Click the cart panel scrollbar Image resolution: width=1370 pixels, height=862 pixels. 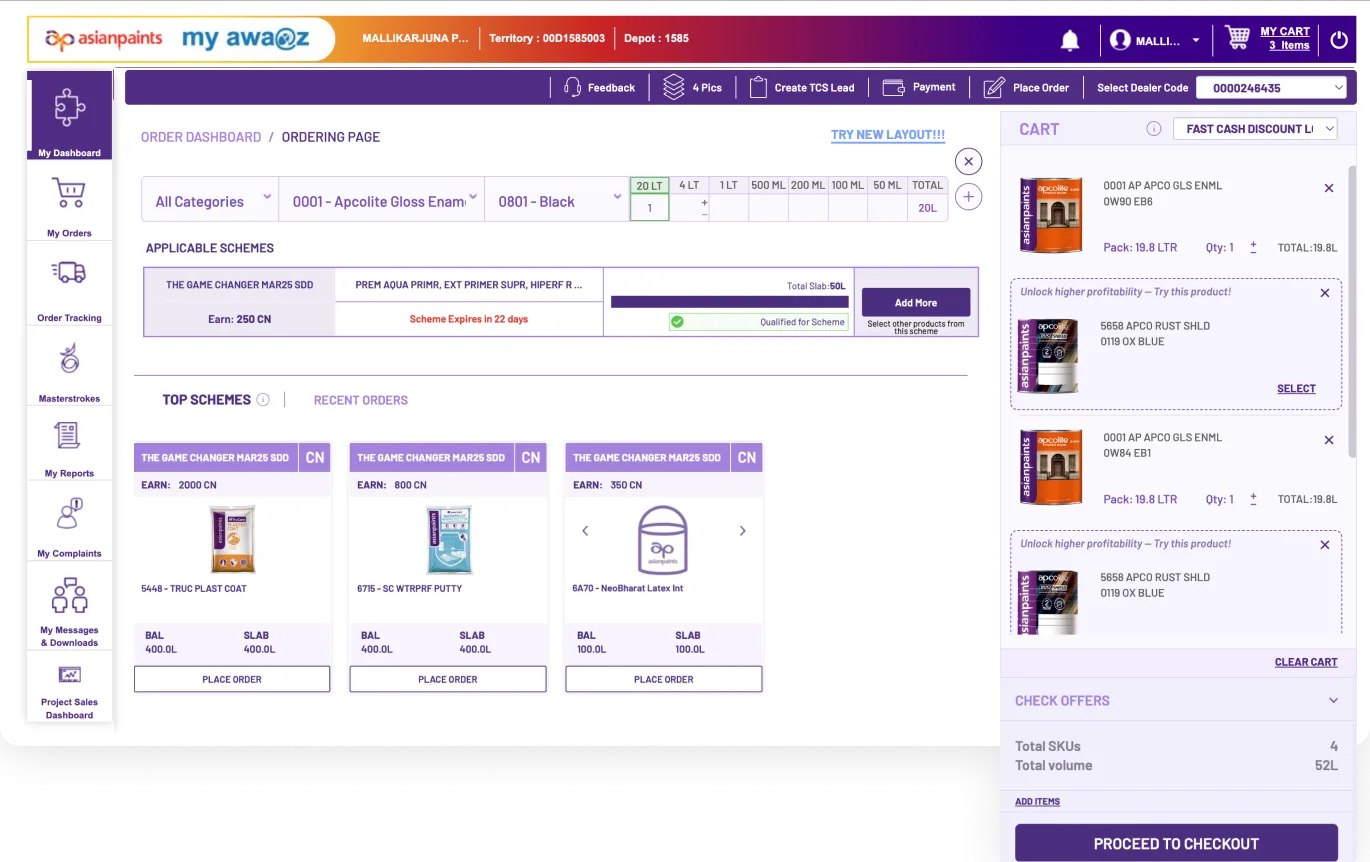pos(1353,310)
